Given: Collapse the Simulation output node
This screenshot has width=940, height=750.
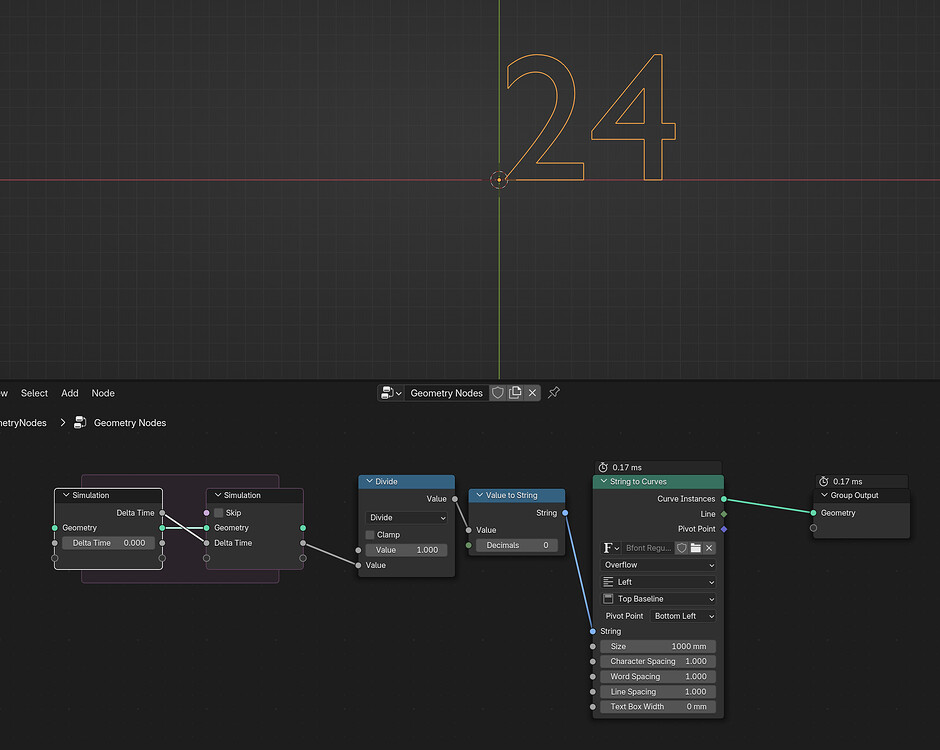Looking at the screenshot, I should (218, 495).
